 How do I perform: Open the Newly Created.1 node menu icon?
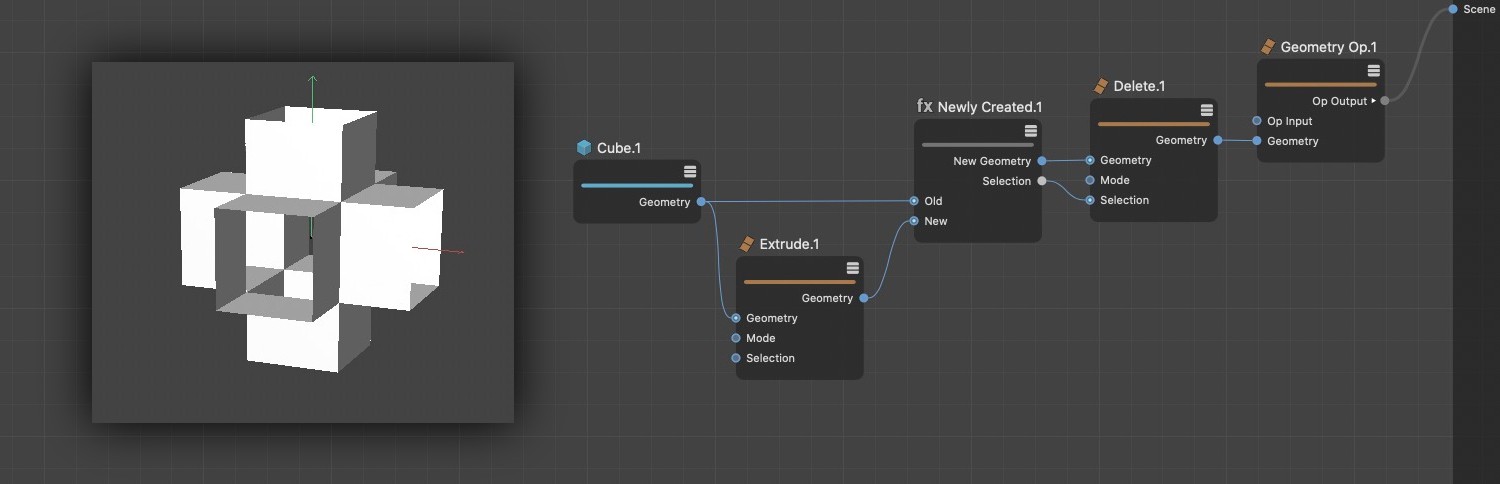pyautogui.click(x=1031, y=131)
